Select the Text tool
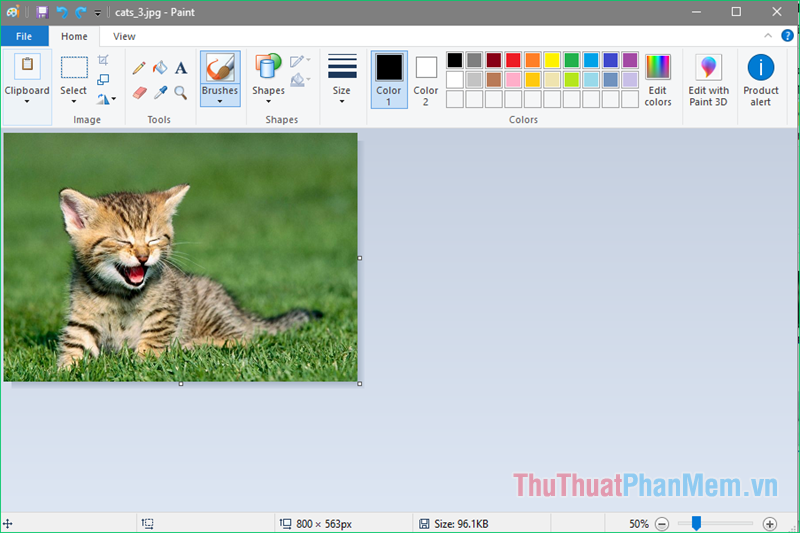Viewport: 800px width, 533px height. click(181, 68)
